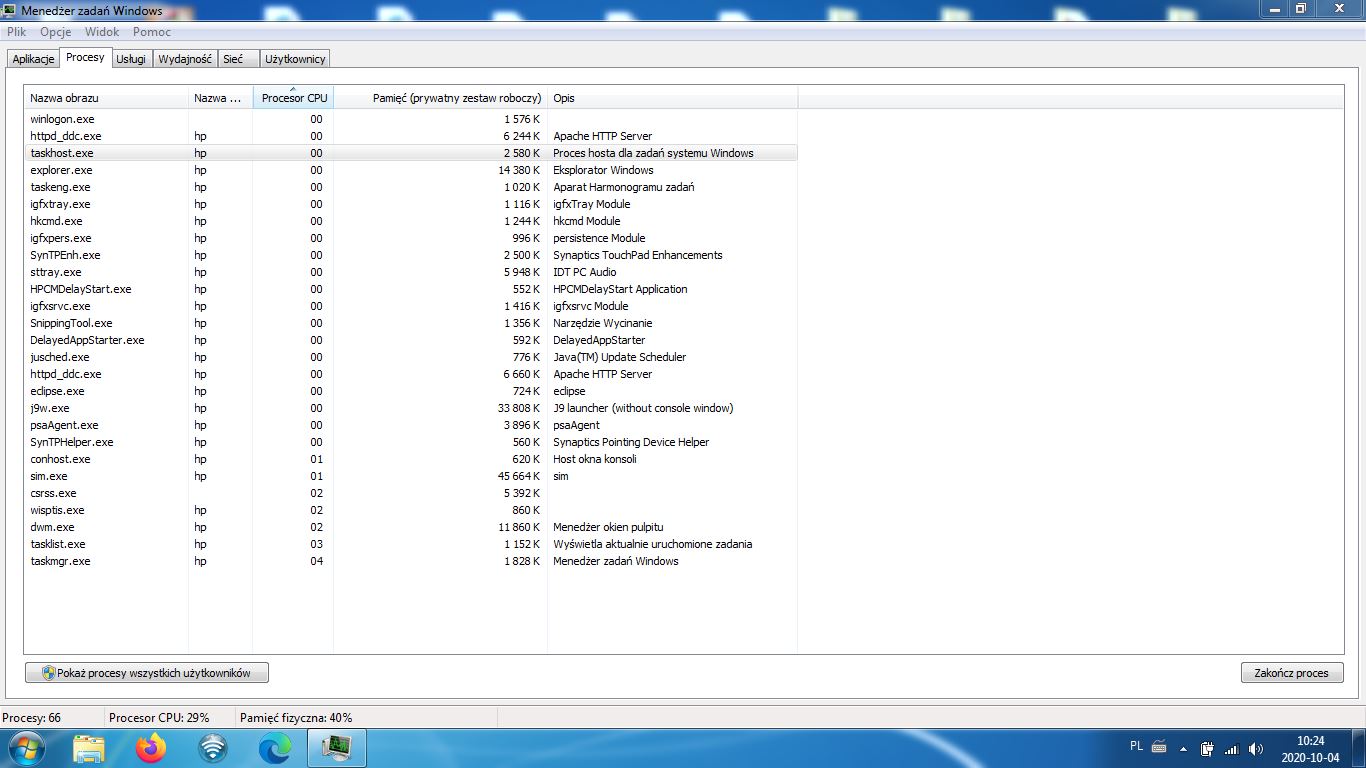Click the volume speaker tray icon

pos(1255,748)
